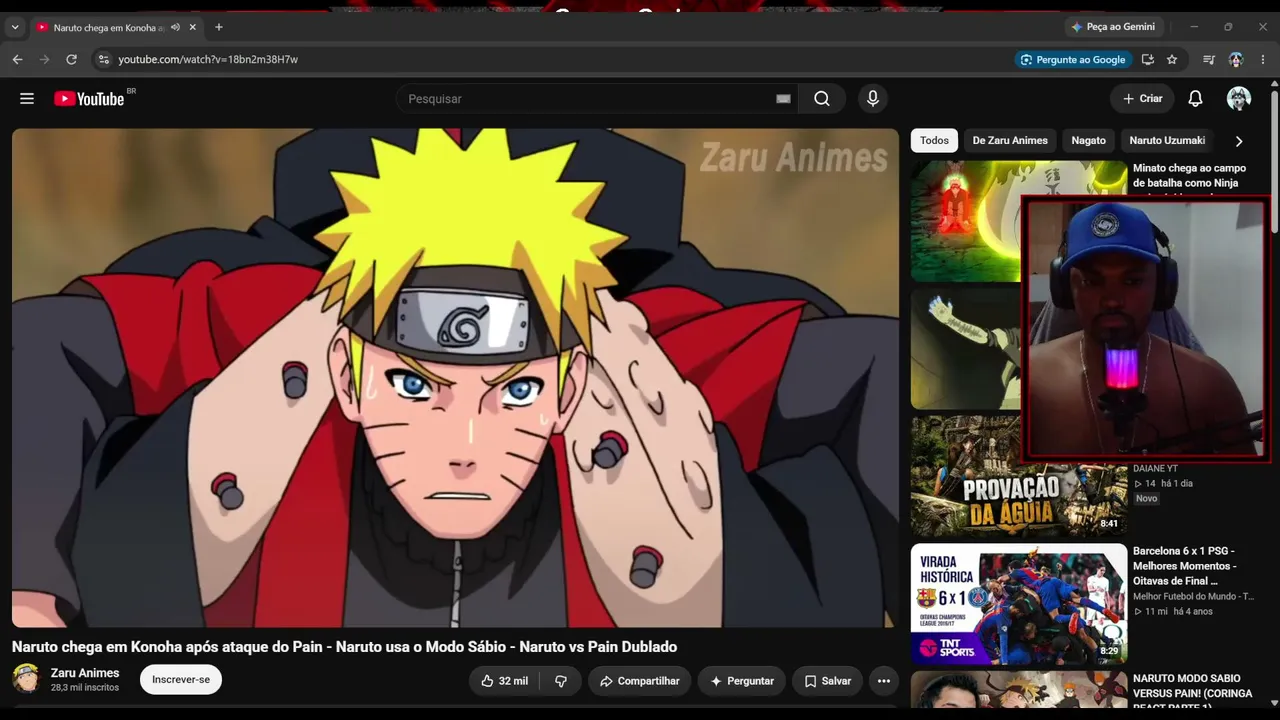The image size is (1280, 720).
Task: Open a new browser tab
Action: (x=219, y=27)
